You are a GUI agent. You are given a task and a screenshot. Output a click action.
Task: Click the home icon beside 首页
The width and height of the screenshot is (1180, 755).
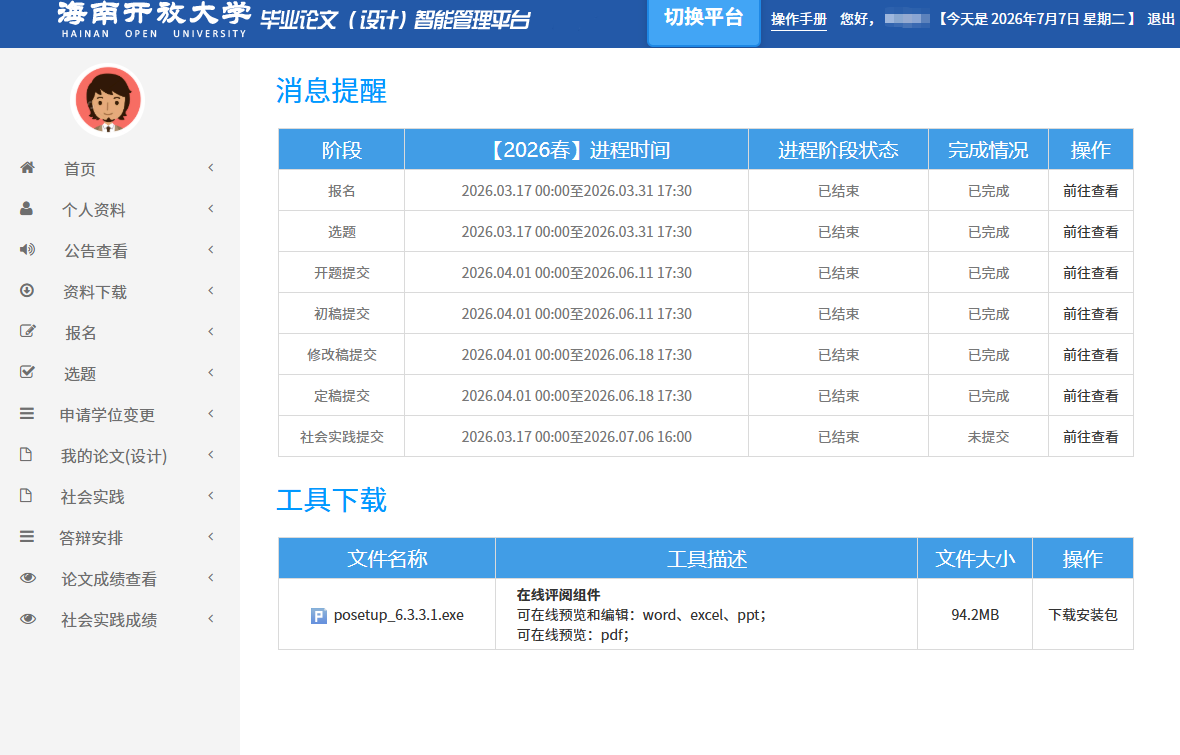tap(27, 167)
